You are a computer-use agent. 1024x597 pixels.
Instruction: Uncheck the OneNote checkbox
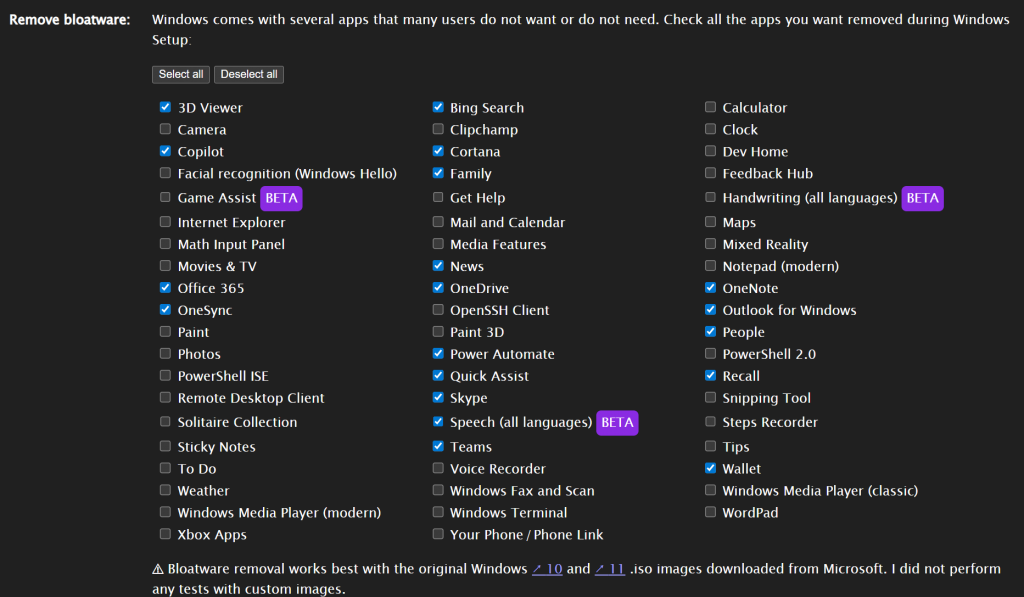coord(711,287)
